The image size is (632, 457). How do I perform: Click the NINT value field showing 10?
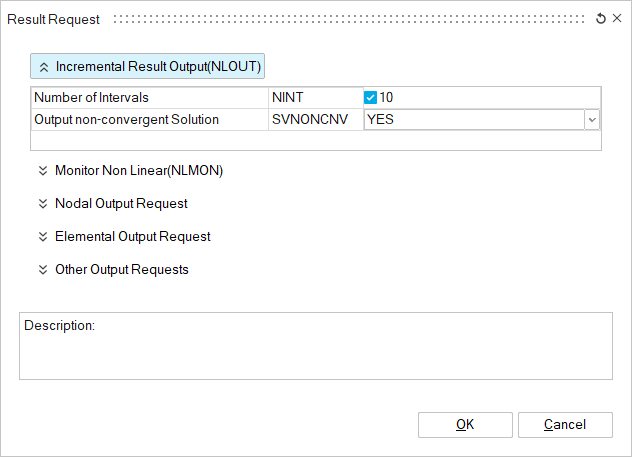482,98
